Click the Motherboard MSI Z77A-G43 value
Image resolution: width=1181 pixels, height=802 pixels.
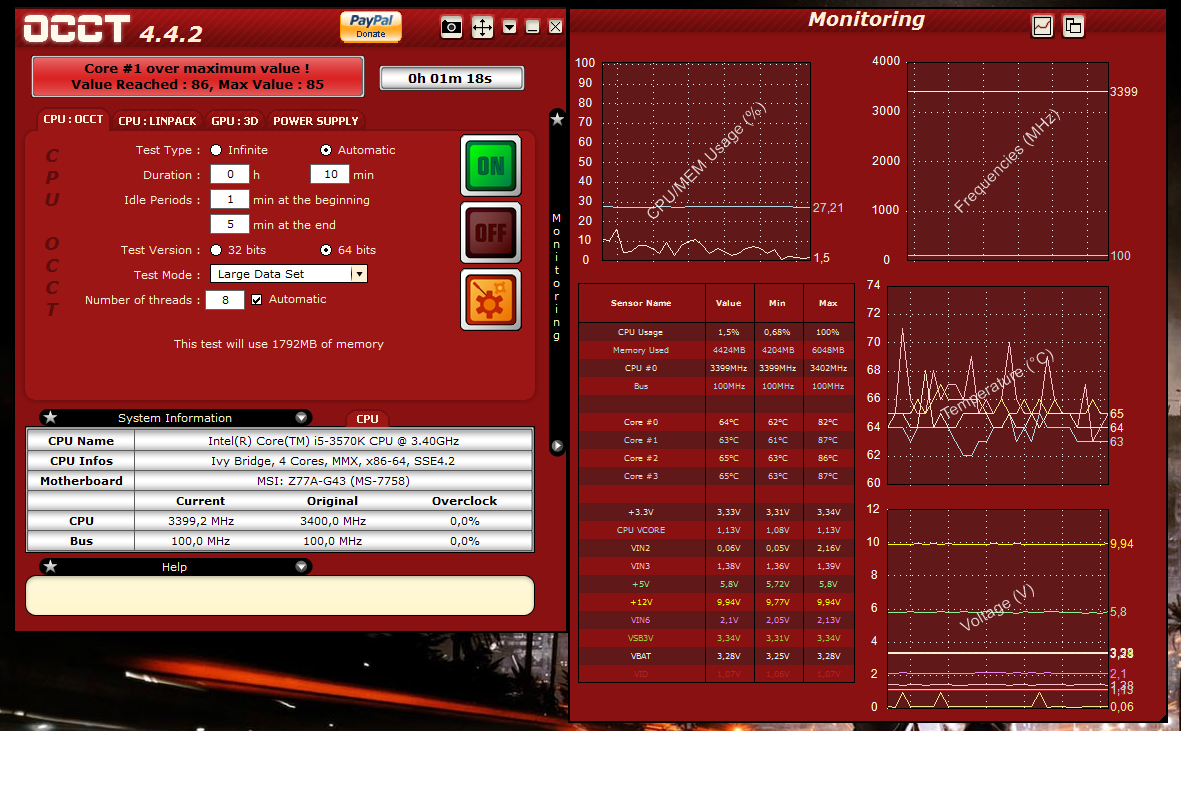click(333, 480)
